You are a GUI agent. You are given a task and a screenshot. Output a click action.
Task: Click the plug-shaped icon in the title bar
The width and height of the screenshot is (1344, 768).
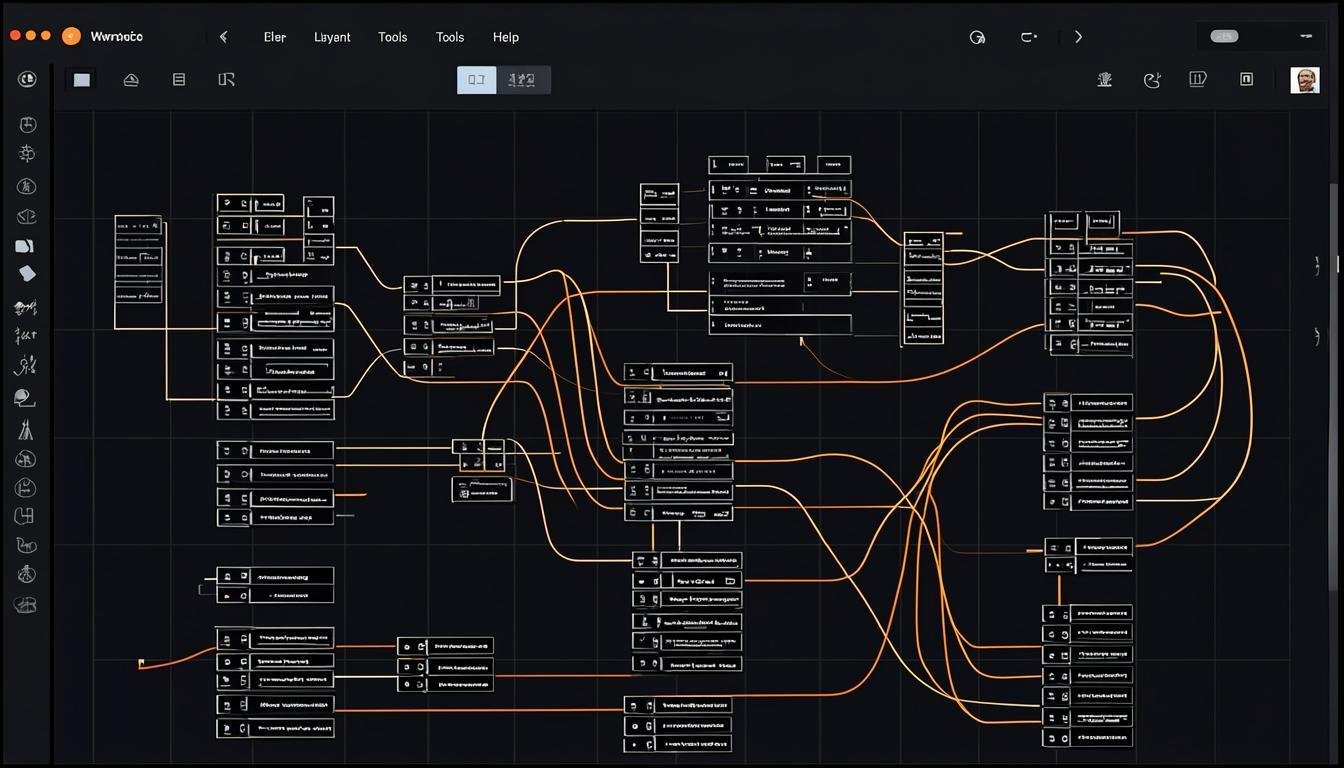click(x=1028, y=37)
